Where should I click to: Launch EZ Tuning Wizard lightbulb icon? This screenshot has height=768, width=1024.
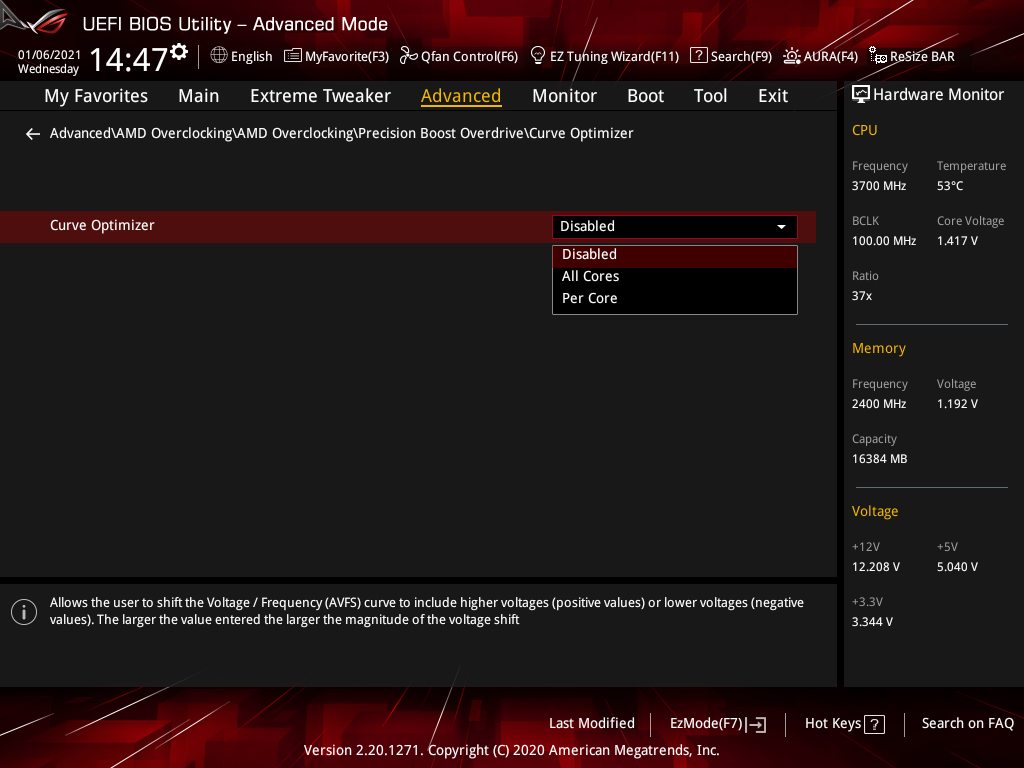click(537, 56)
